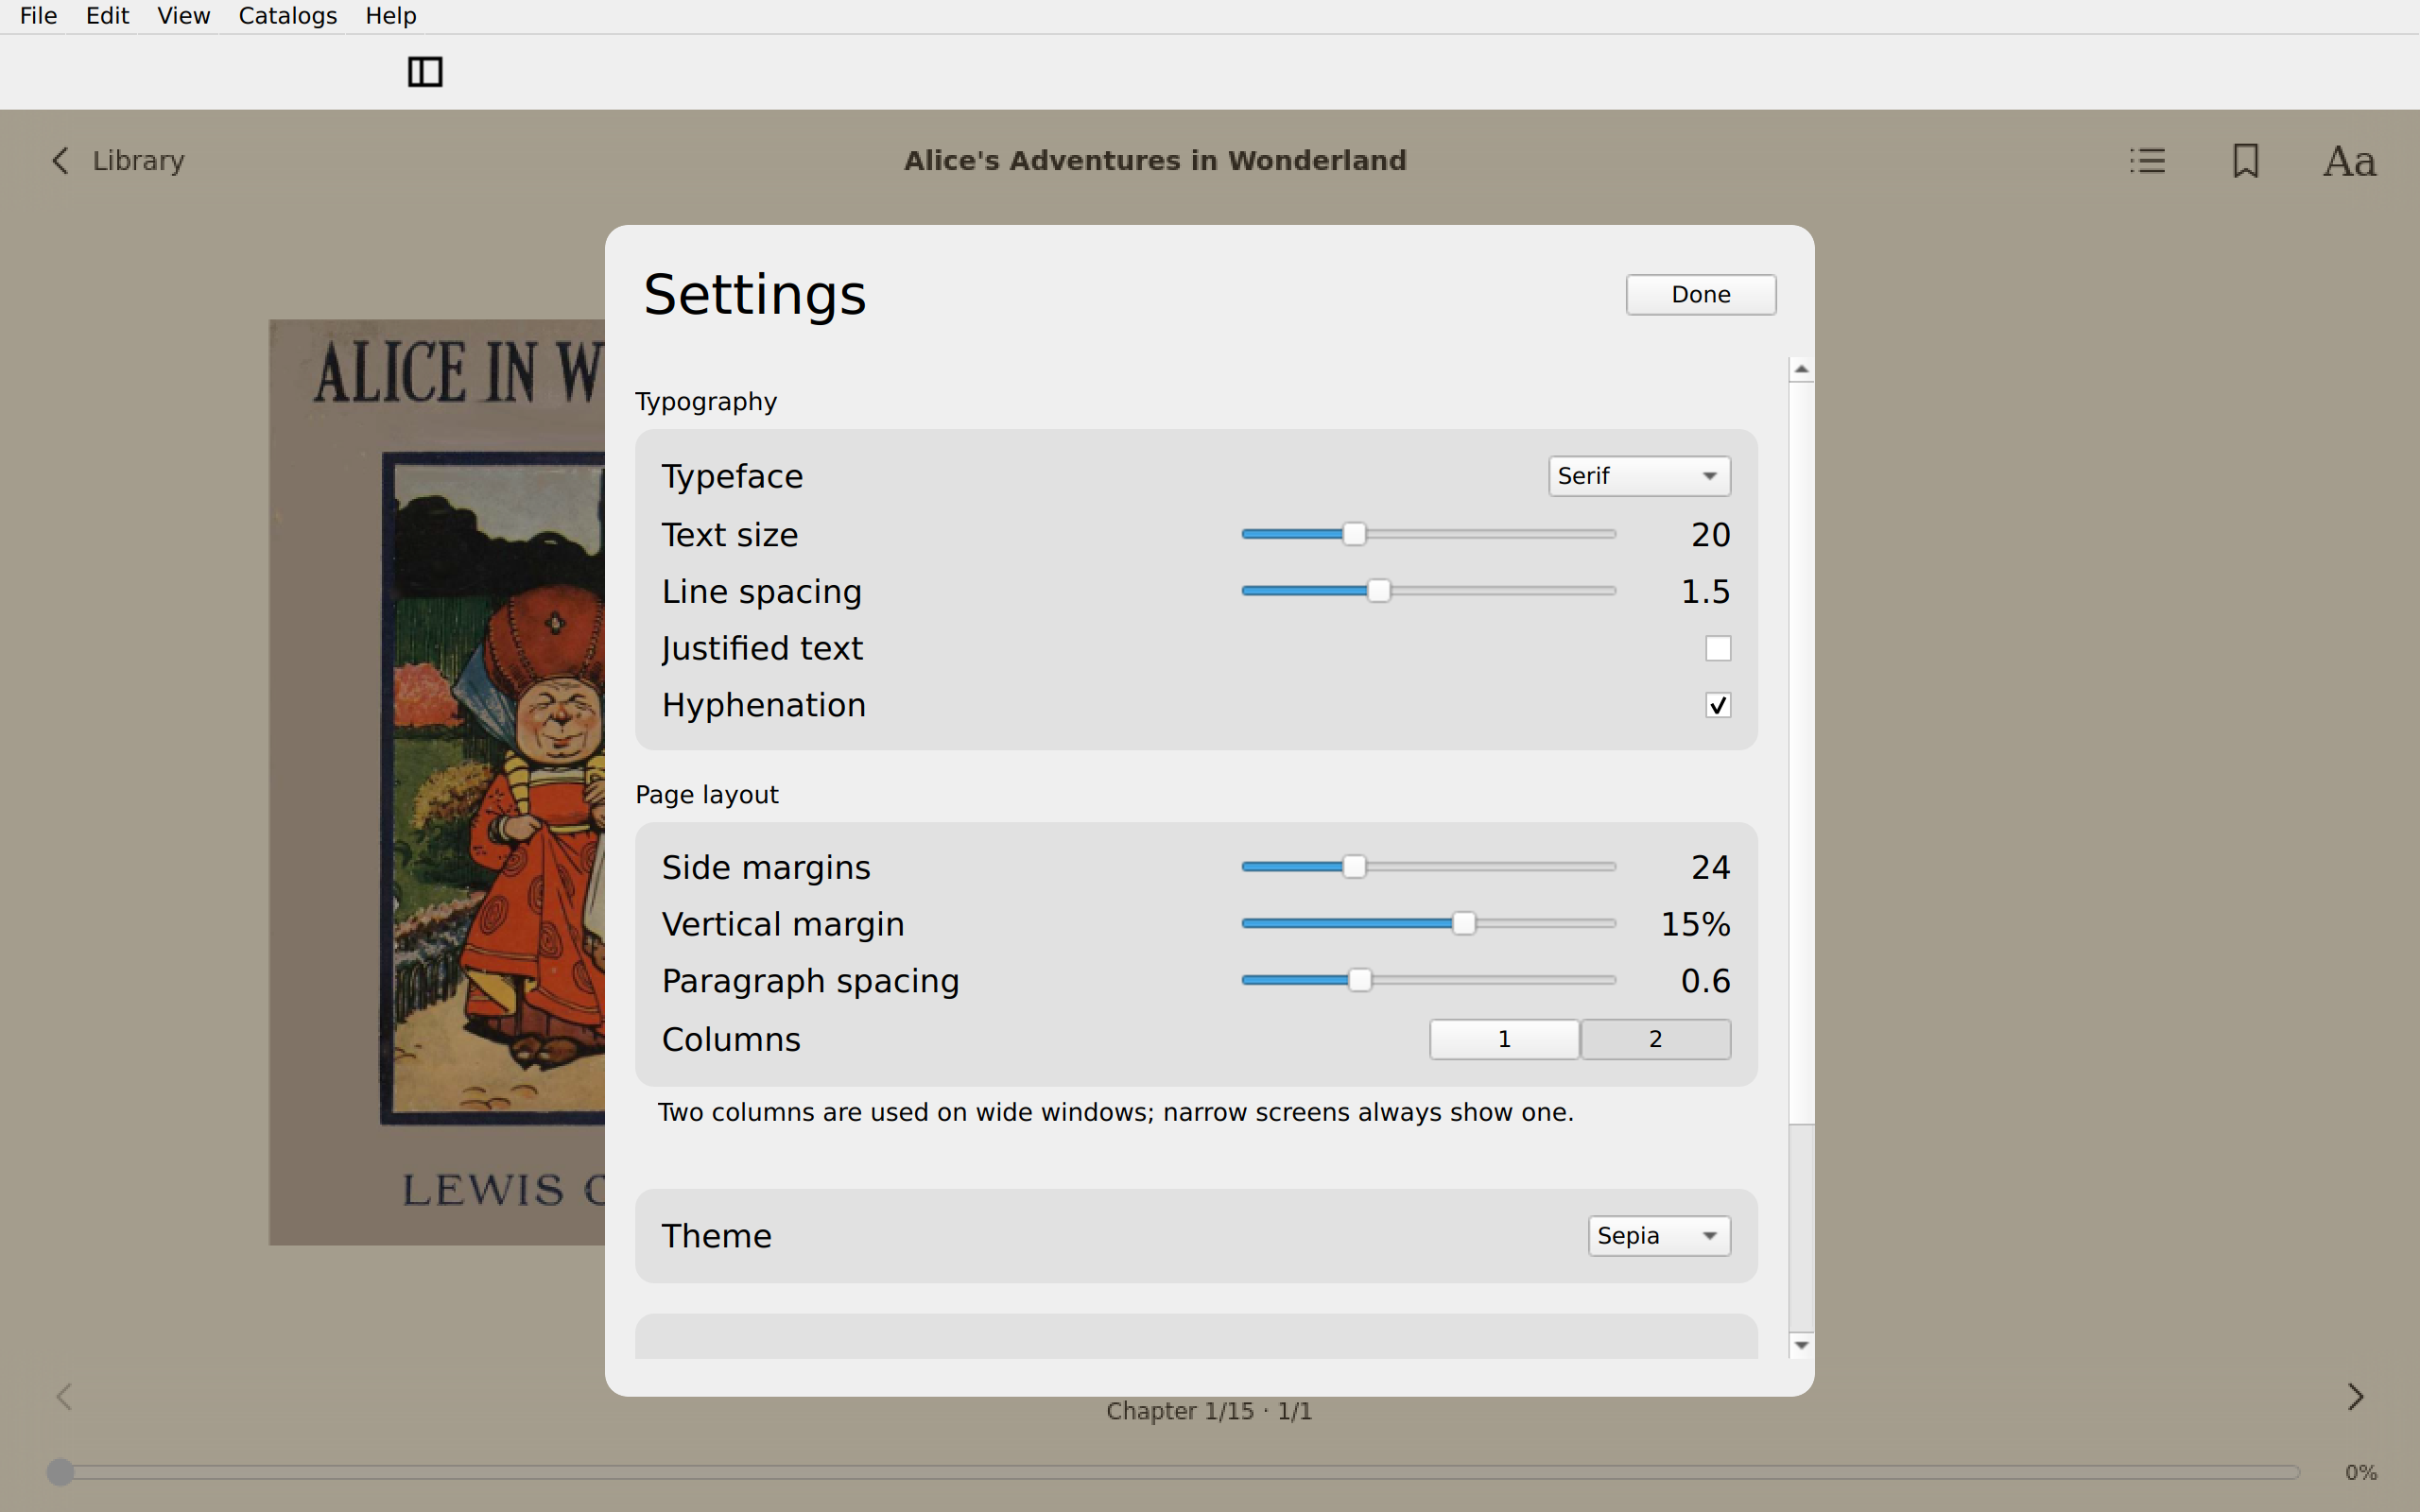The image size is (2420, 1512).
Task: Open the File menu
Action: [38, 16]
